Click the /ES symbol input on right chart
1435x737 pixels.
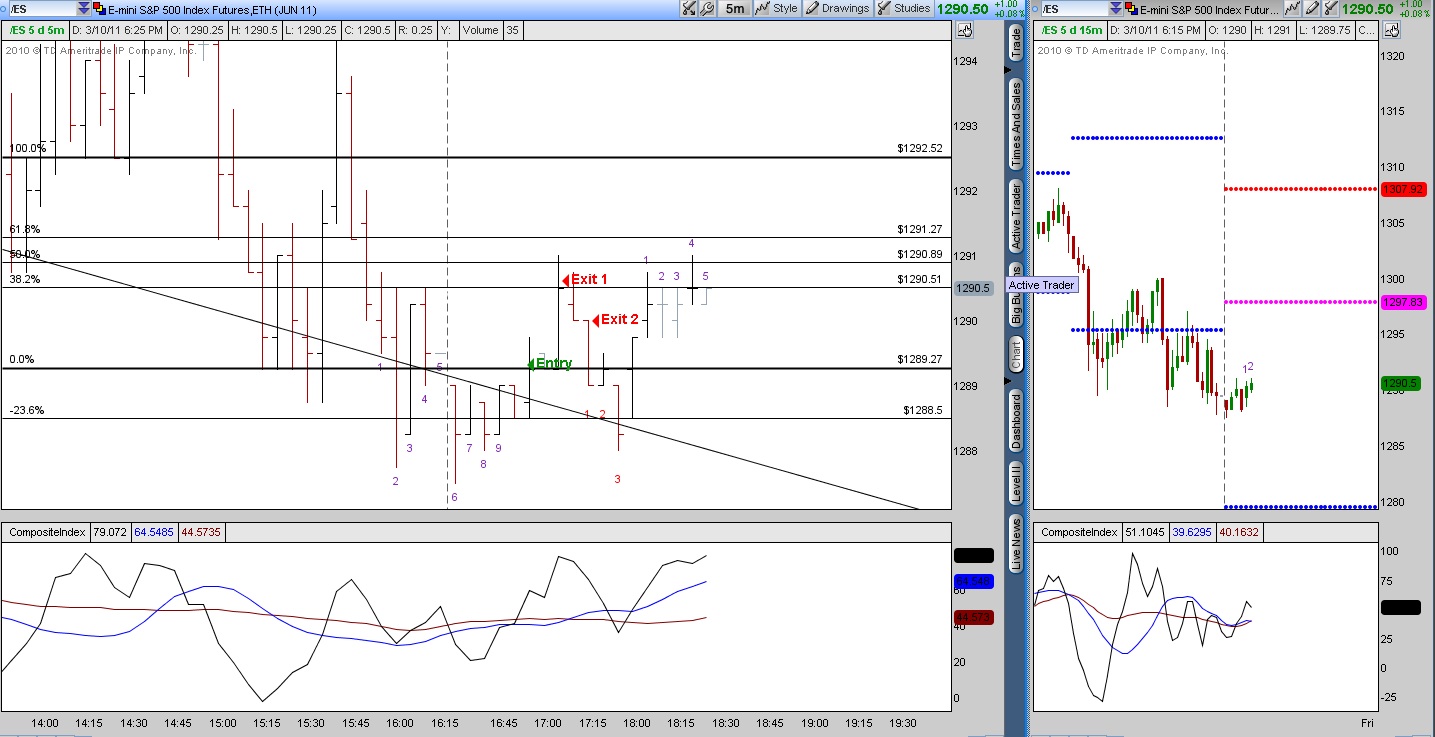click(x=1076, y=9)
